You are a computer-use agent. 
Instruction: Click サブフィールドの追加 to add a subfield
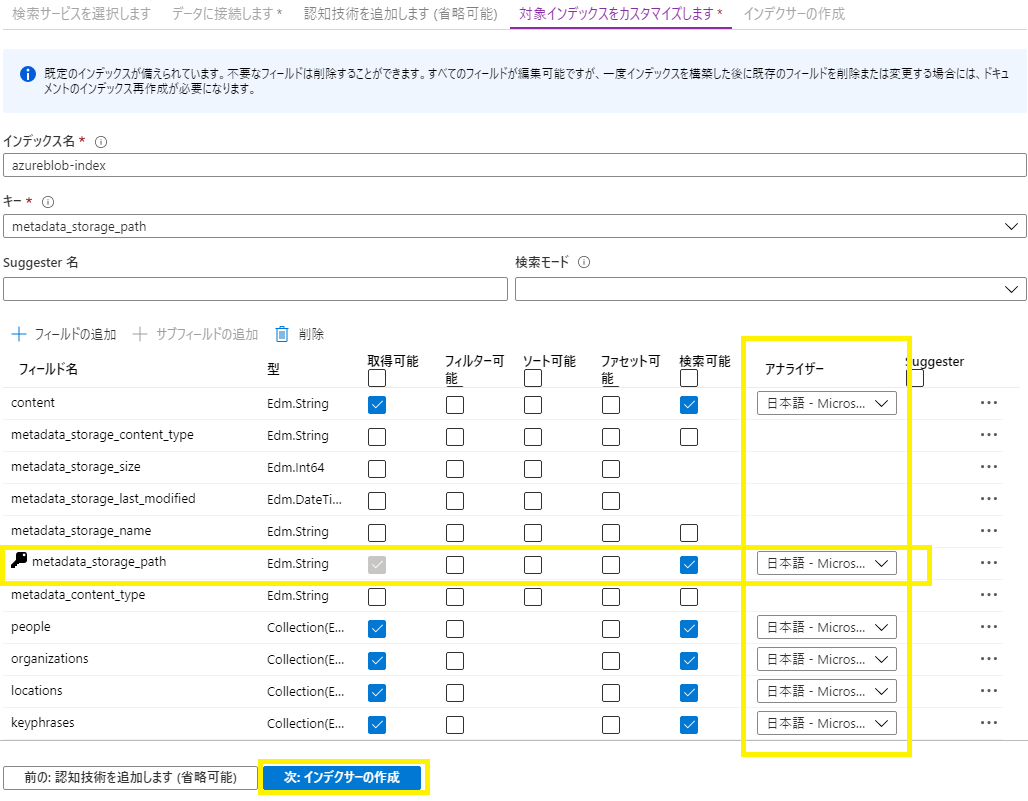coord(195,334)
